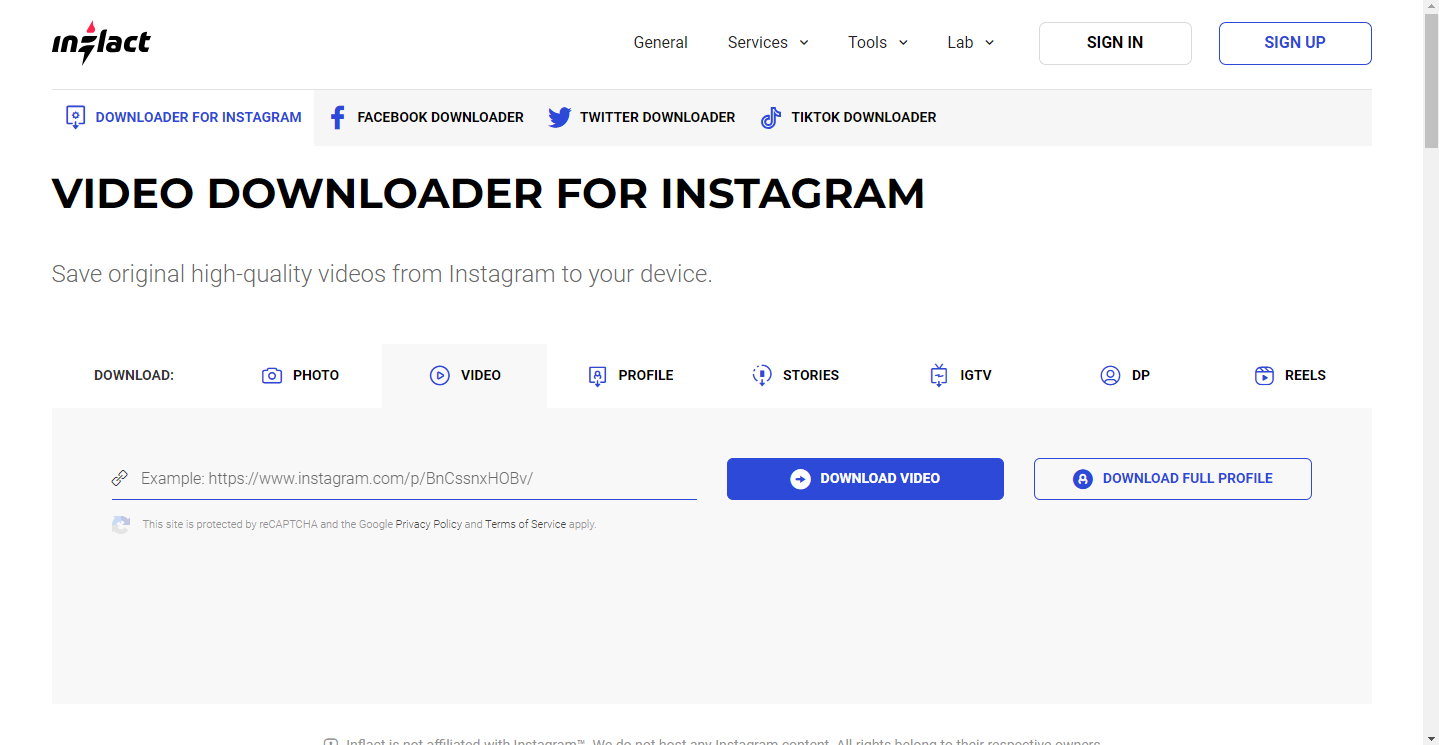Click the 'Video Downloader for Instagram' heading
The image size is (1439, 745).
click(488, 193)
